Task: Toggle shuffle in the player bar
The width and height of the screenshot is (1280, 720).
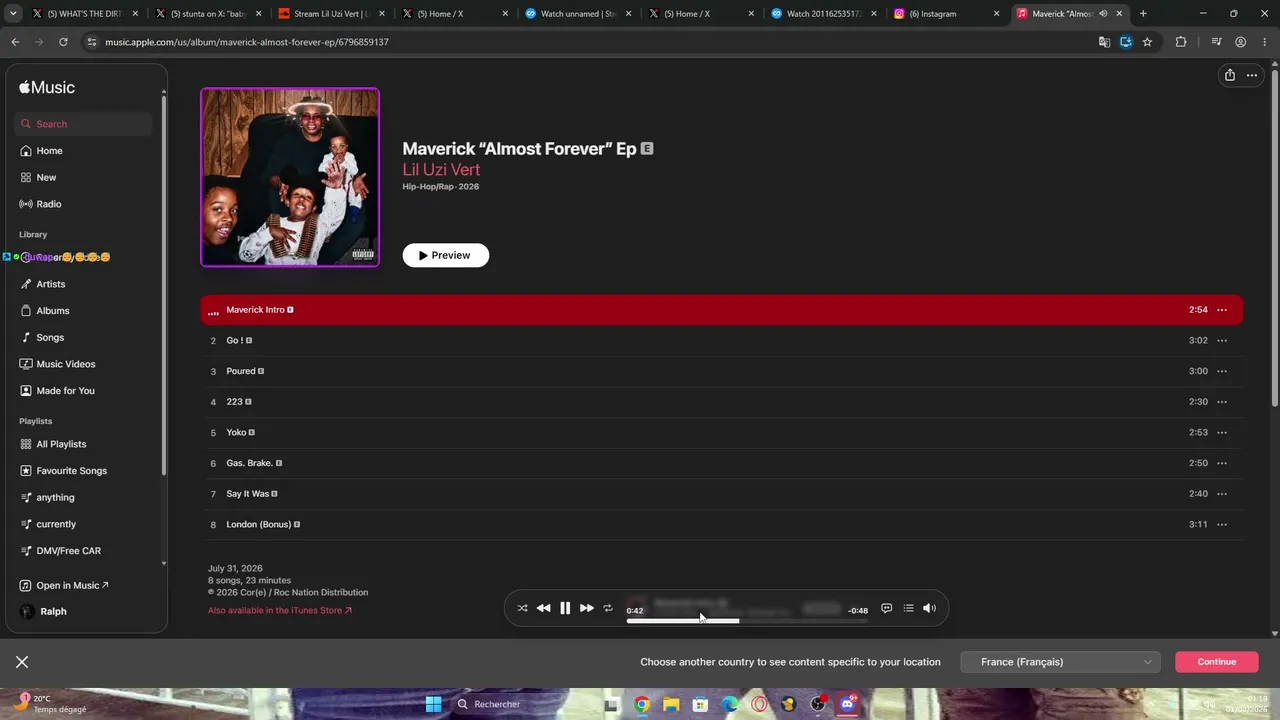Action: pos(522,608)
